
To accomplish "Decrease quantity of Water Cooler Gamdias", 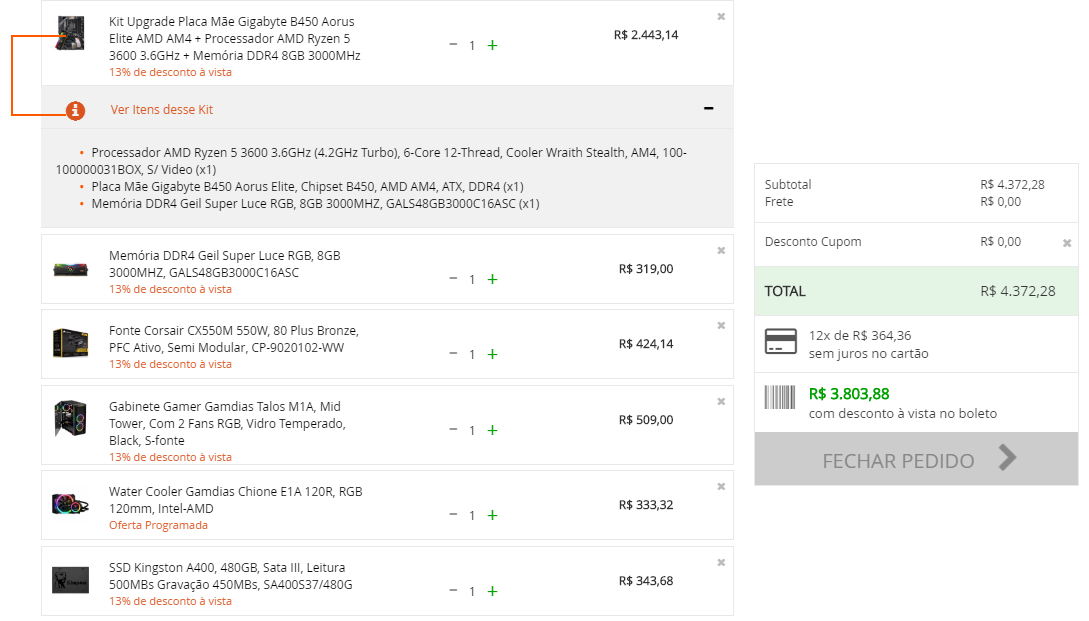I will click(x=453, y=515).
